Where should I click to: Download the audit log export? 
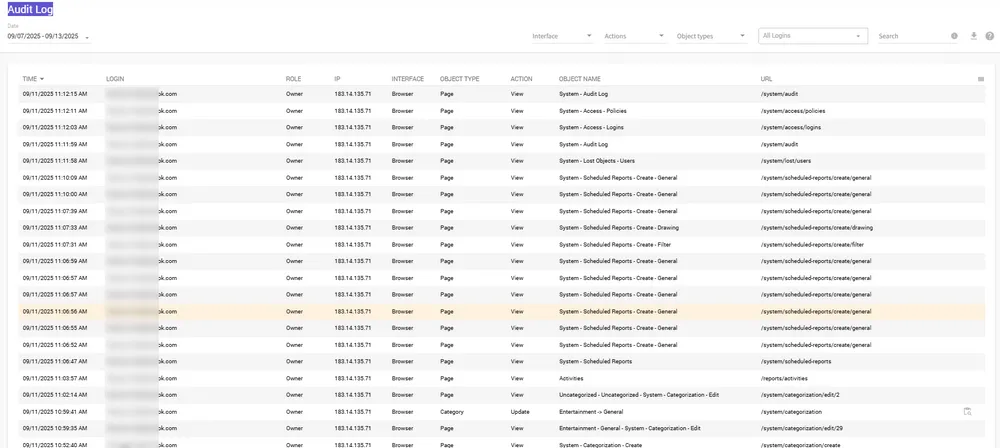(x=974, y=36)
